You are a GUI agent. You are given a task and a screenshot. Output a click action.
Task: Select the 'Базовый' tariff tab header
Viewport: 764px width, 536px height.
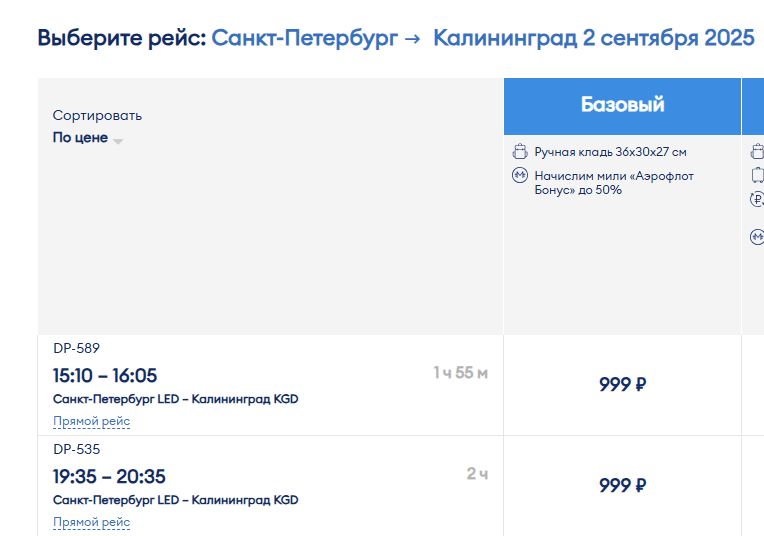click(622, 106)
